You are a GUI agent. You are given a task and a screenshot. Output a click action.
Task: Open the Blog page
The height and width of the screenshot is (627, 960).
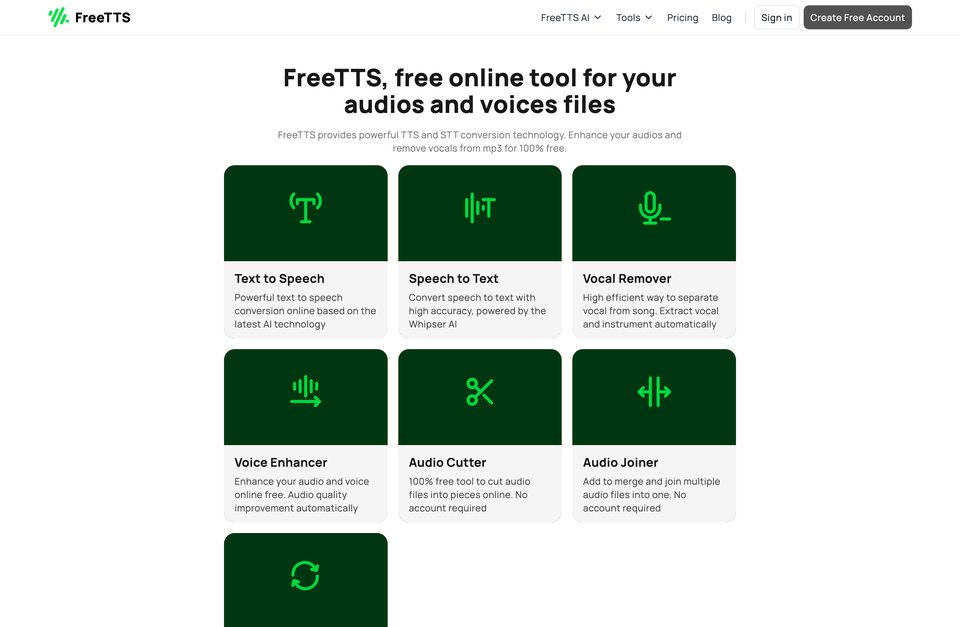(721, 18)
